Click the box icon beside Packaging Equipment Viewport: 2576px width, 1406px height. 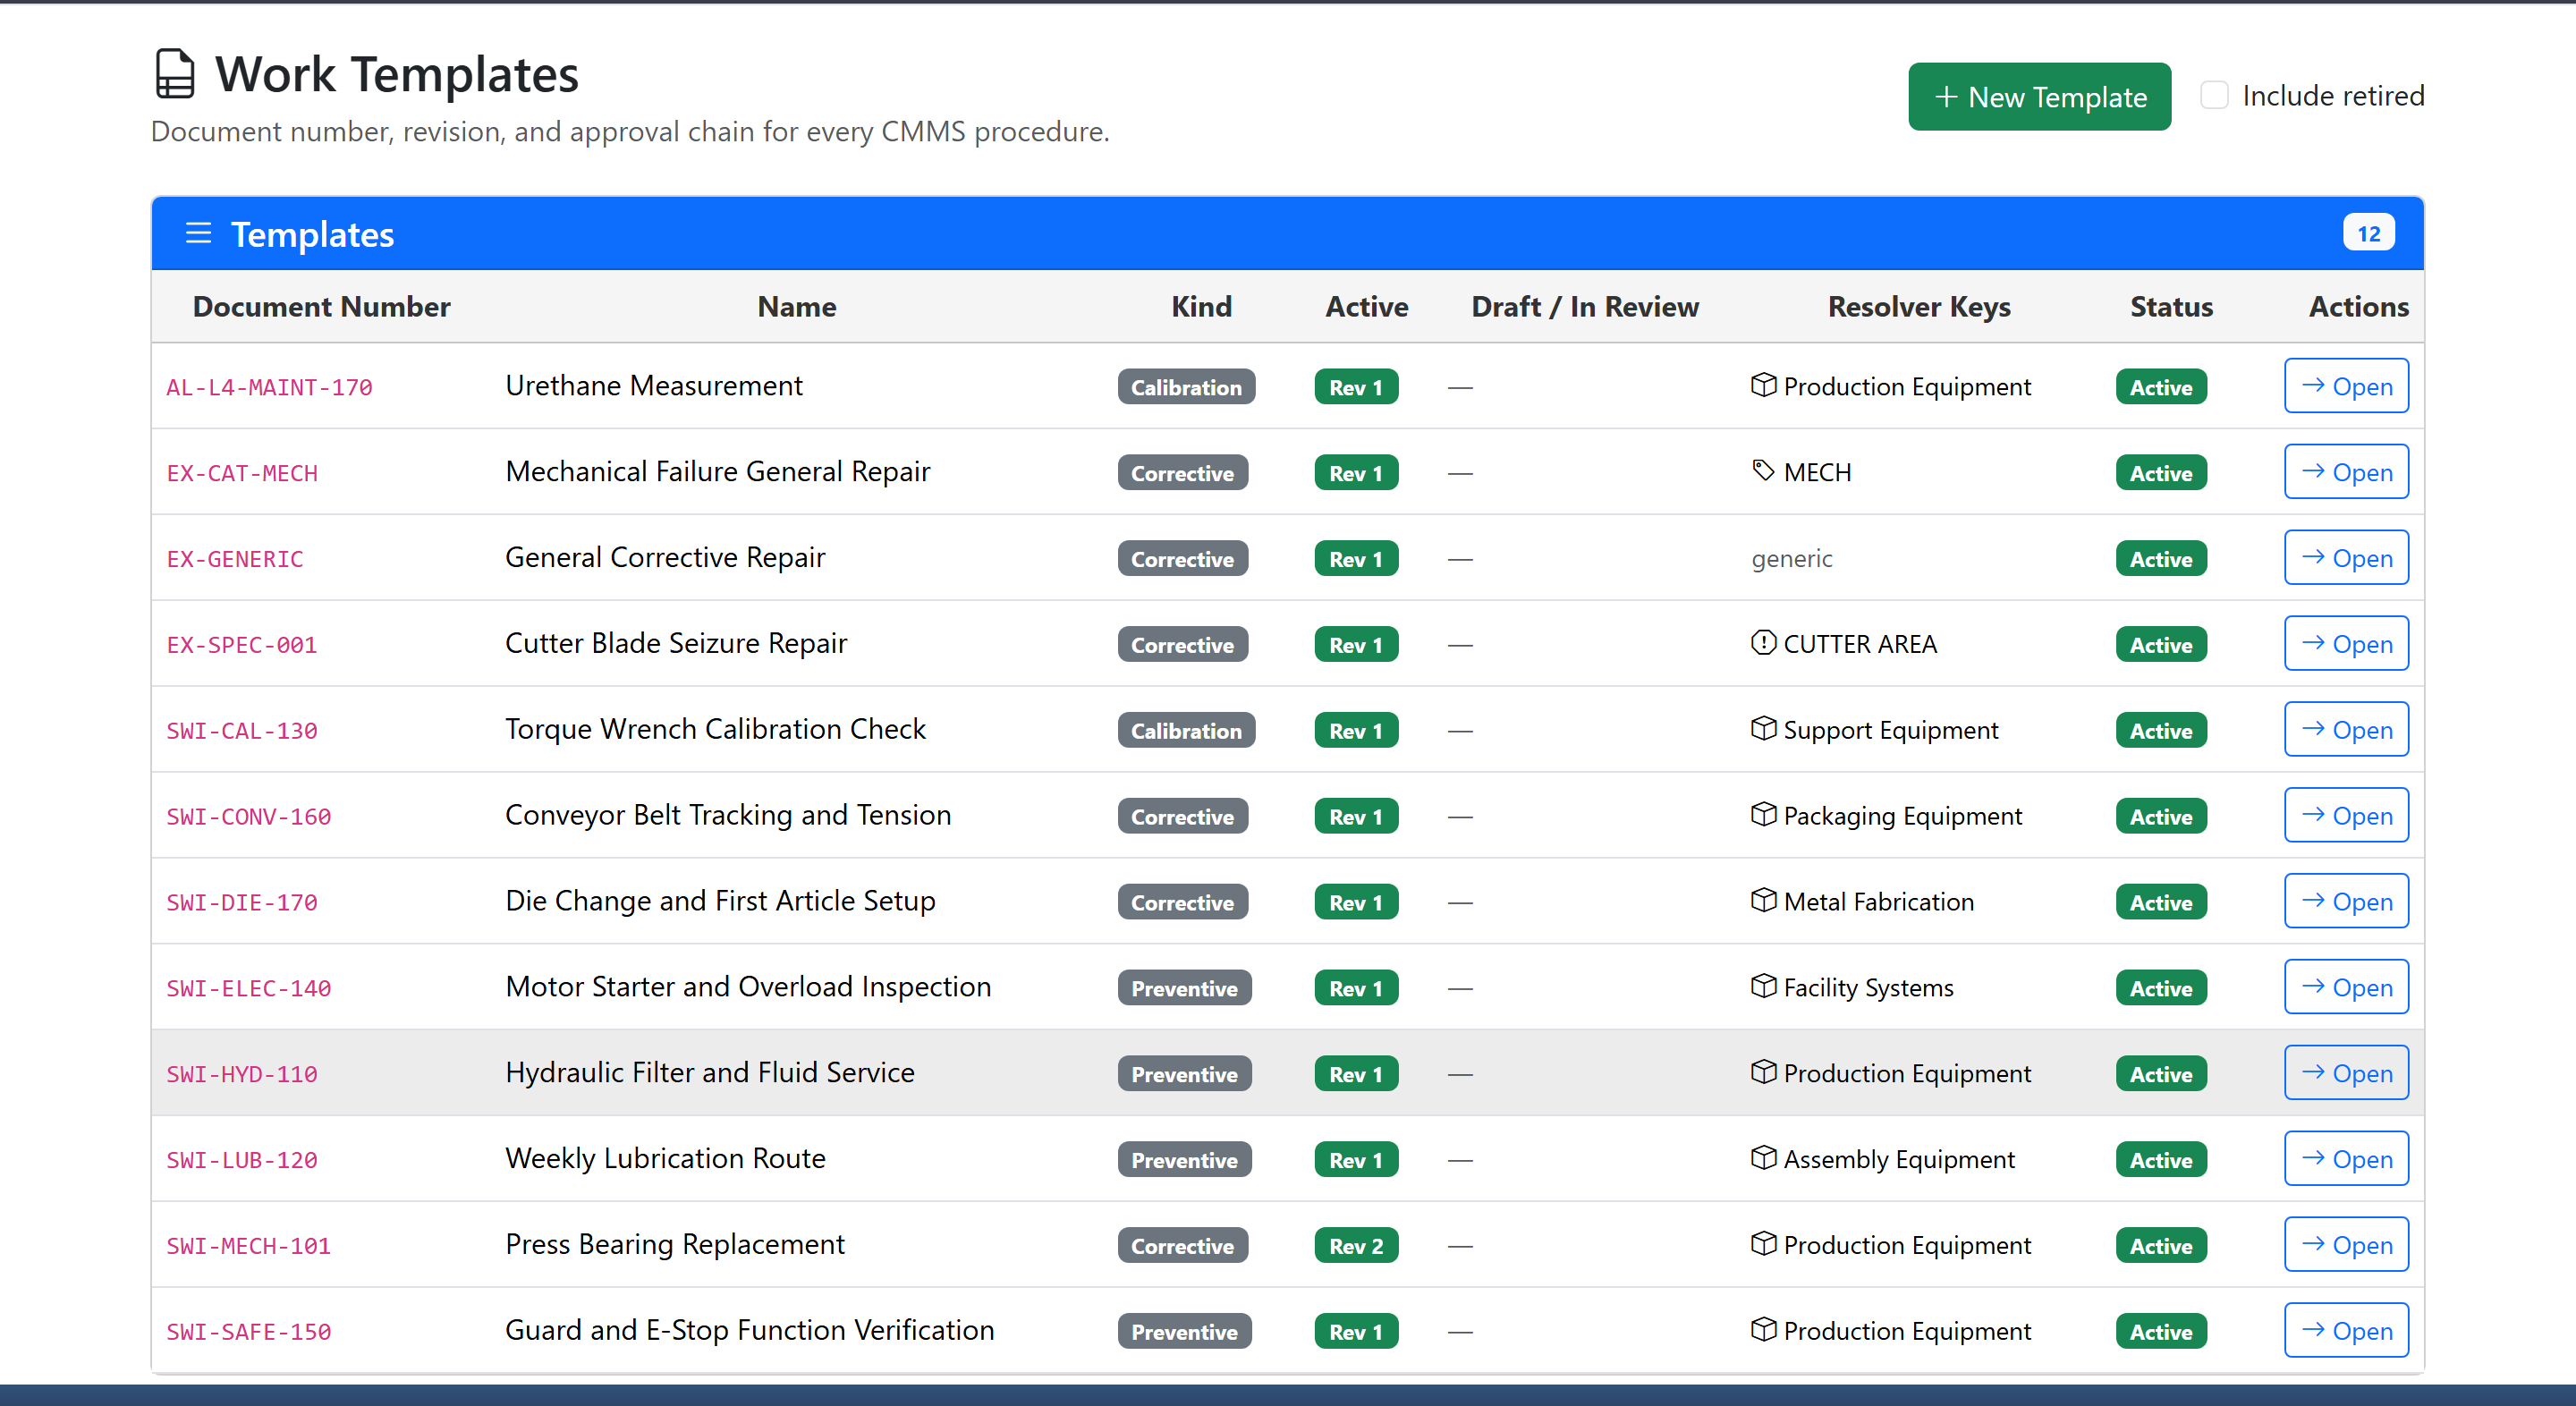click(x=1763, y=815)
